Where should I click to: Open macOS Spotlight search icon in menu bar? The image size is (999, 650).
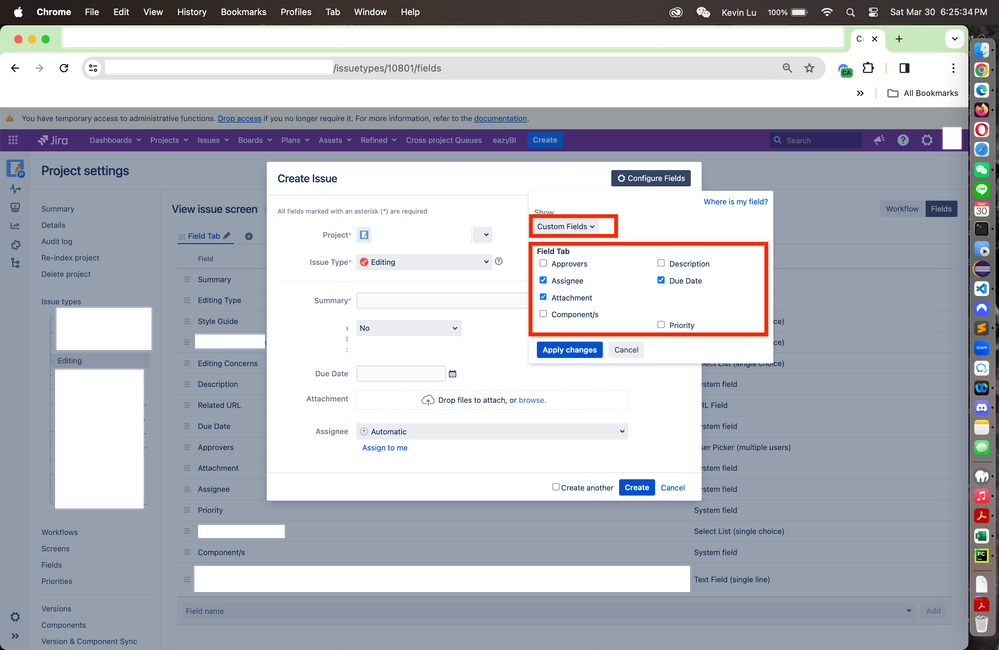click(x=851, y=12)
